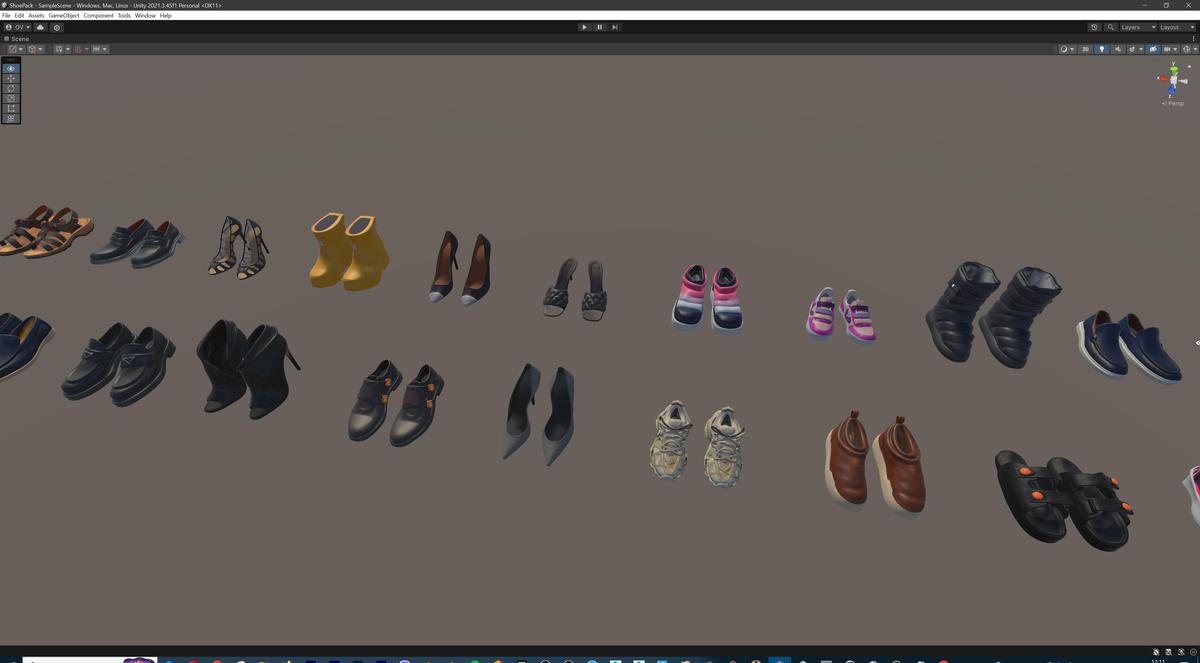Image resolution: width=1200 pixels, height=663 pixels.
Task: Select the Scale tool in the tools overlay
Action: pyautogui.click(x=10, y=98)
